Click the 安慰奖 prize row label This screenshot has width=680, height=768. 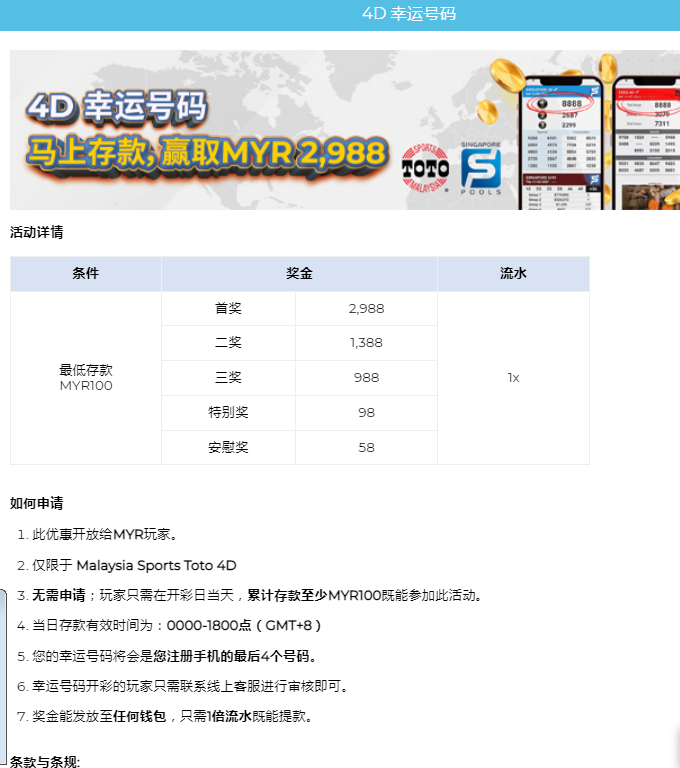pos(228,448)
